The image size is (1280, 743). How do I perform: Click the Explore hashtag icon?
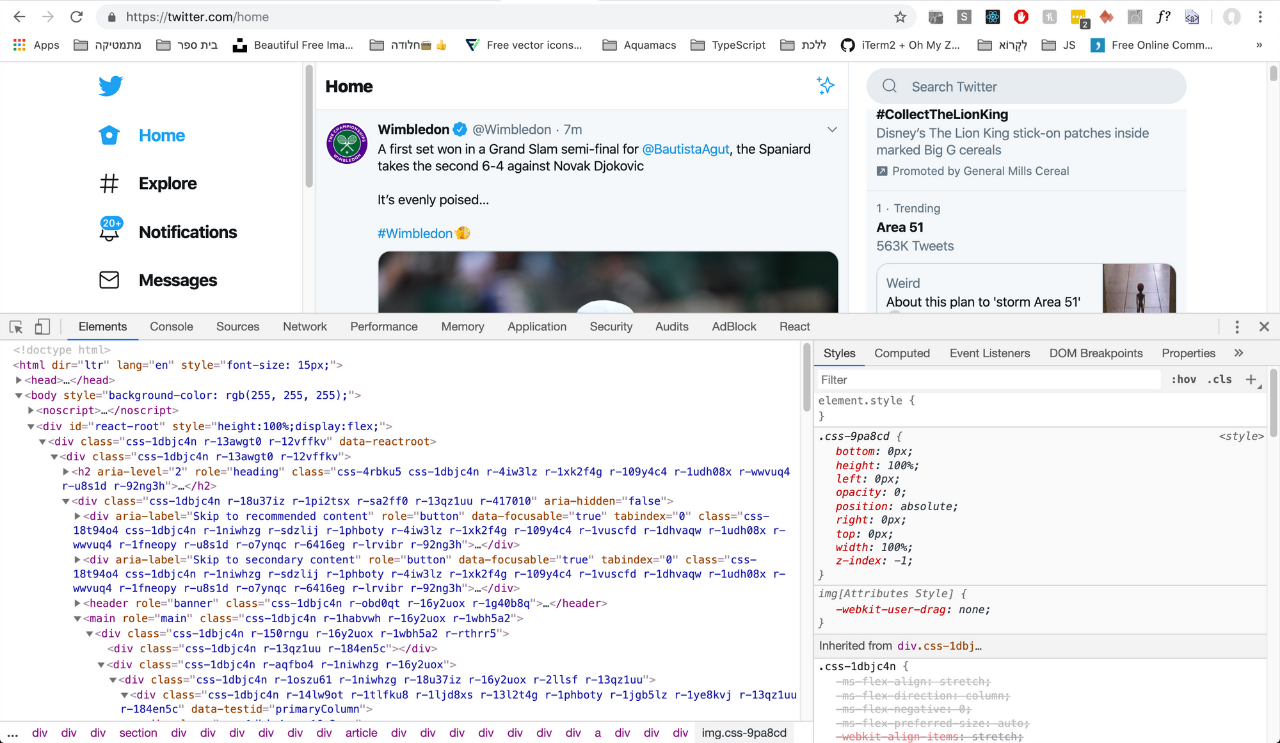coord(109,183)
